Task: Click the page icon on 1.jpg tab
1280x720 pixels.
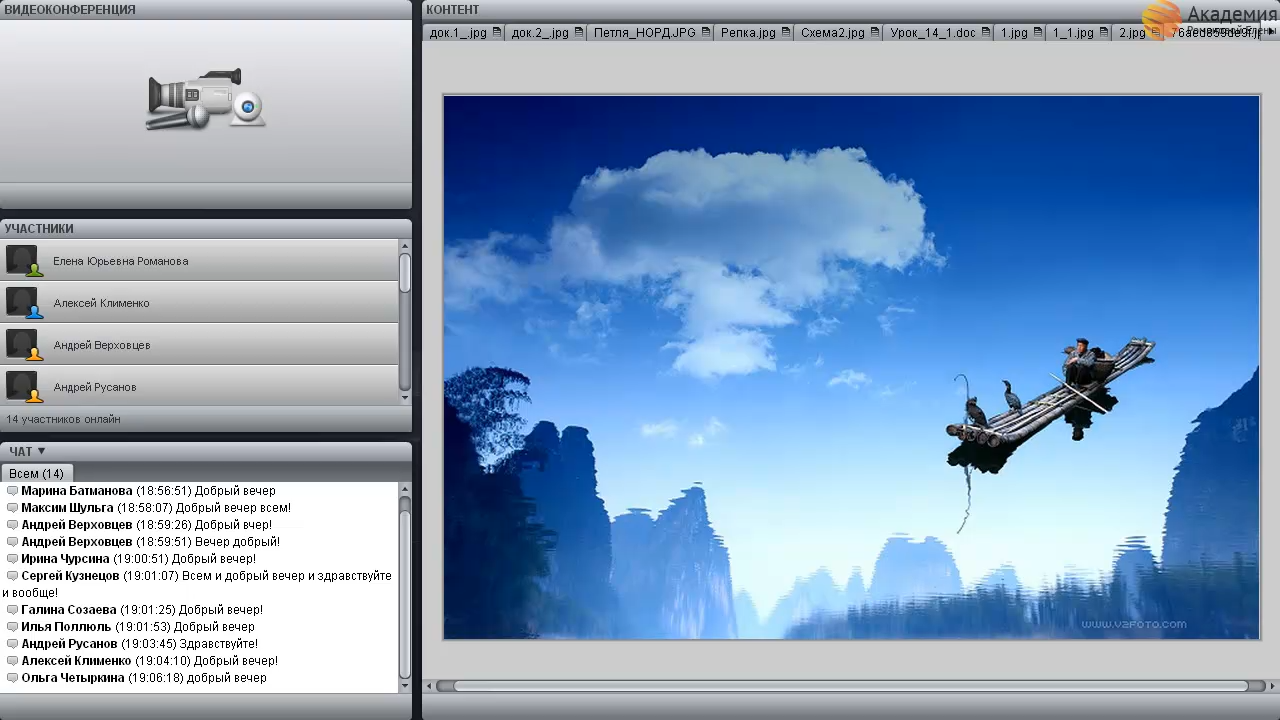Action: (1038, 32)
